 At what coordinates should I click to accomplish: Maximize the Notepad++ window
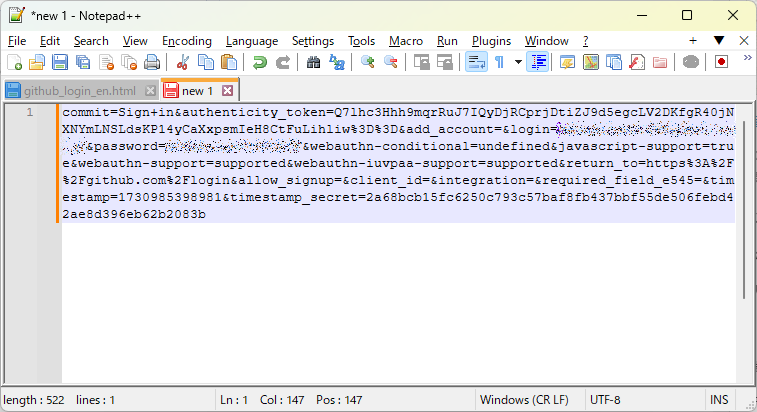coord(687,15)
